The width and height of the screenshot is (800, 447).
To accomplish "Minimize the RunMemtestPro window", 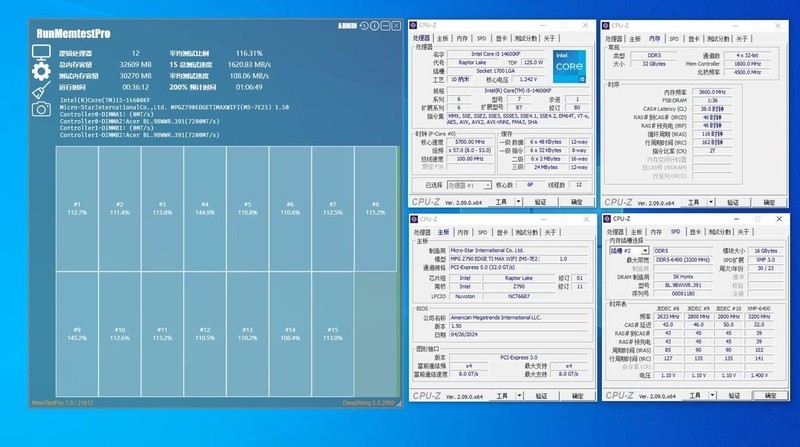I will click(385, 26).
